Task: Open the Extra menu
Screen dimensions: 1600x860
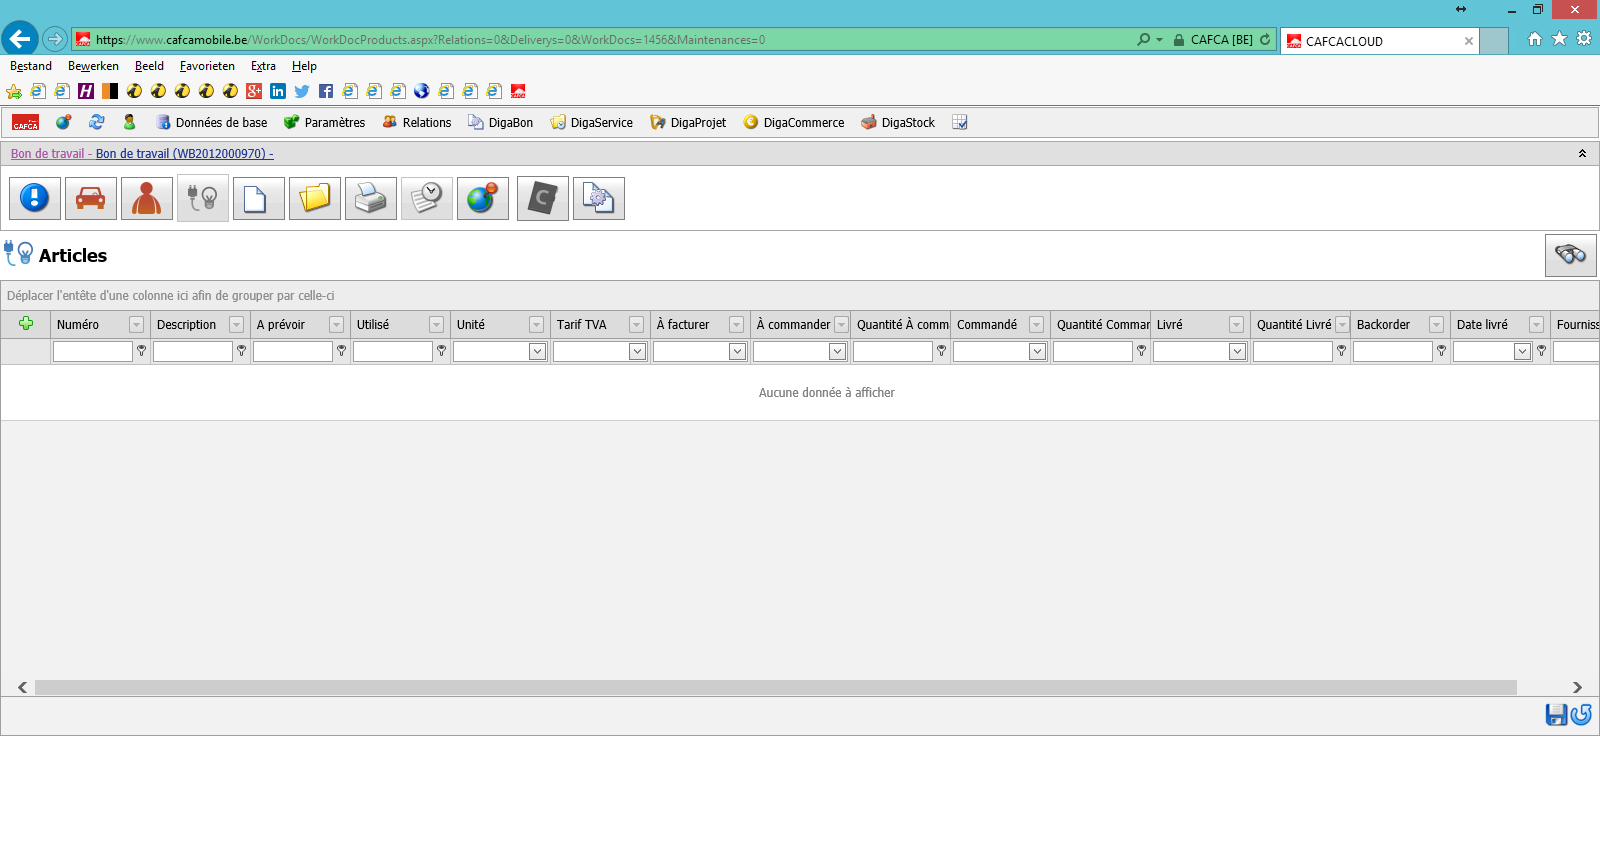Action: click(263, 66)
